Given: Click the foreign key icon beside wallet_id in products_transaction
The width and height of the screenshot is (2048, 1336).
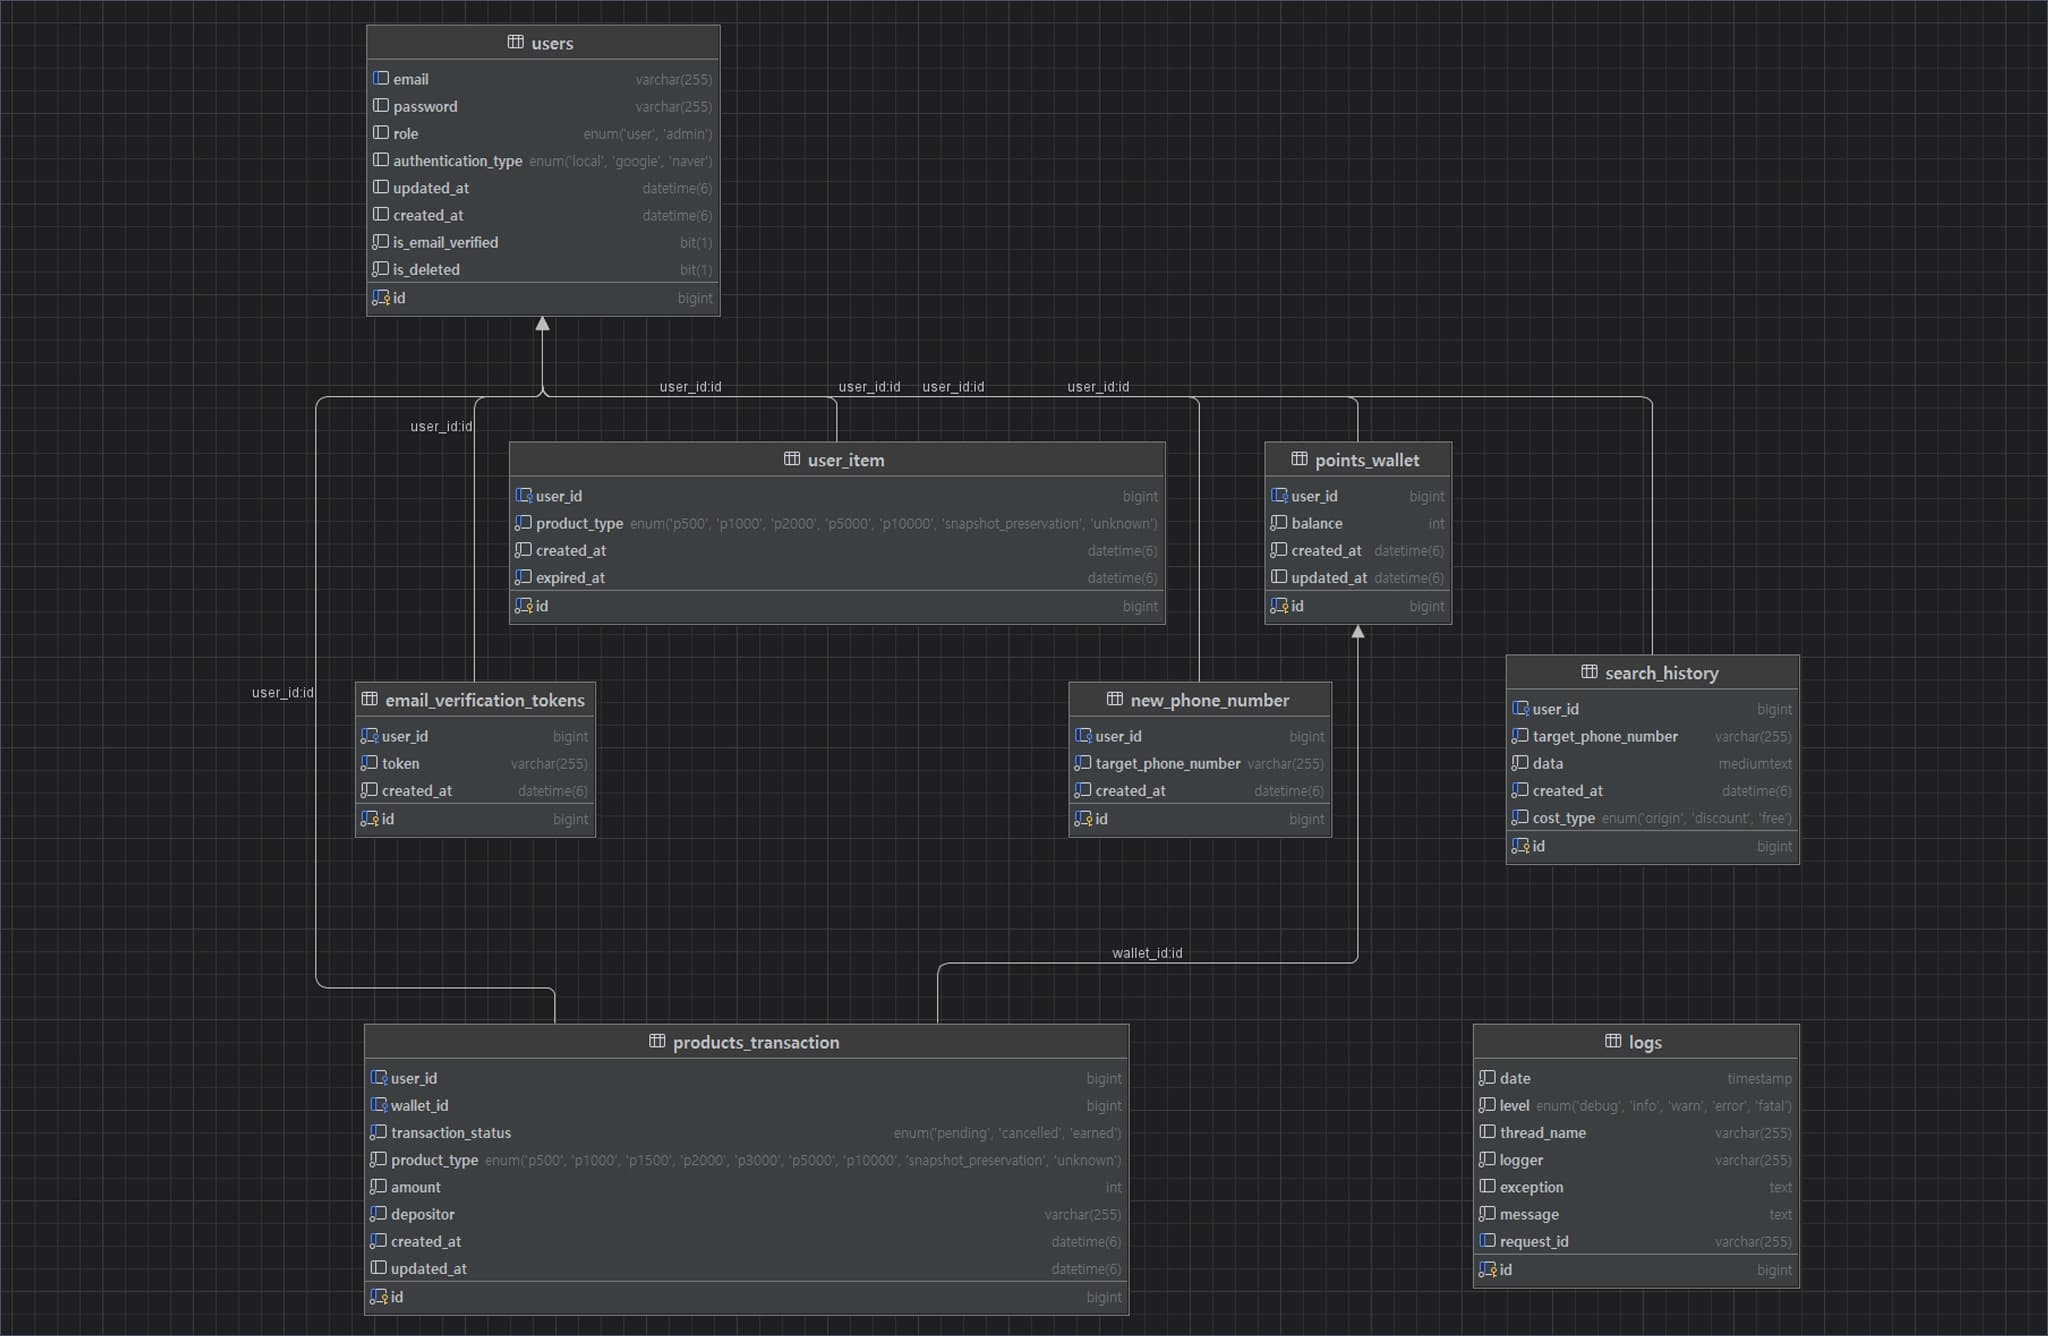Looking at the screenshot, I should tap(380, 1105).
